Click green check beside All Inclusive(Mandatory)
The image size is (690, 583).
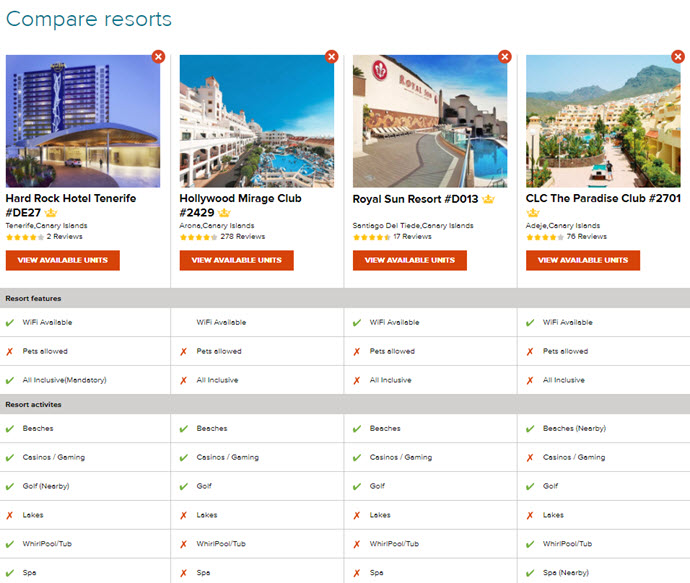click(10, 380)
